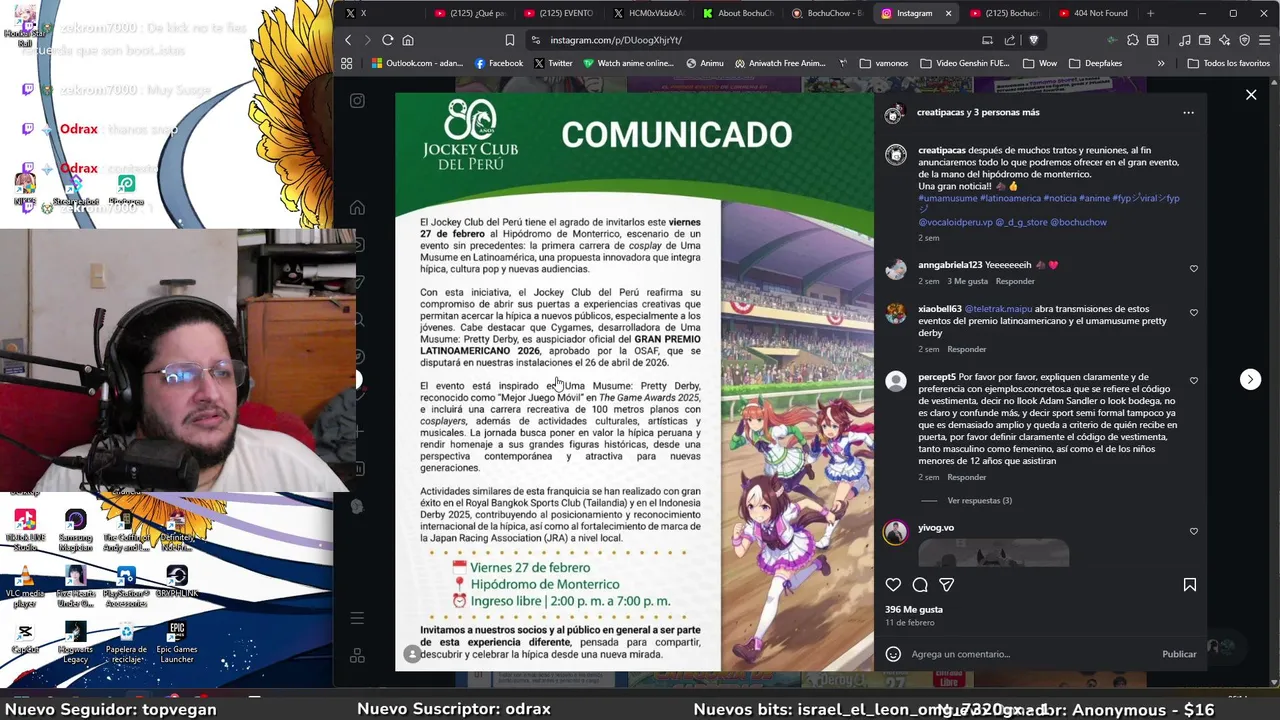This screenshot has height=720, width=1280.
Task: Like the Instagram post with the heart icon
Action: 893,585
